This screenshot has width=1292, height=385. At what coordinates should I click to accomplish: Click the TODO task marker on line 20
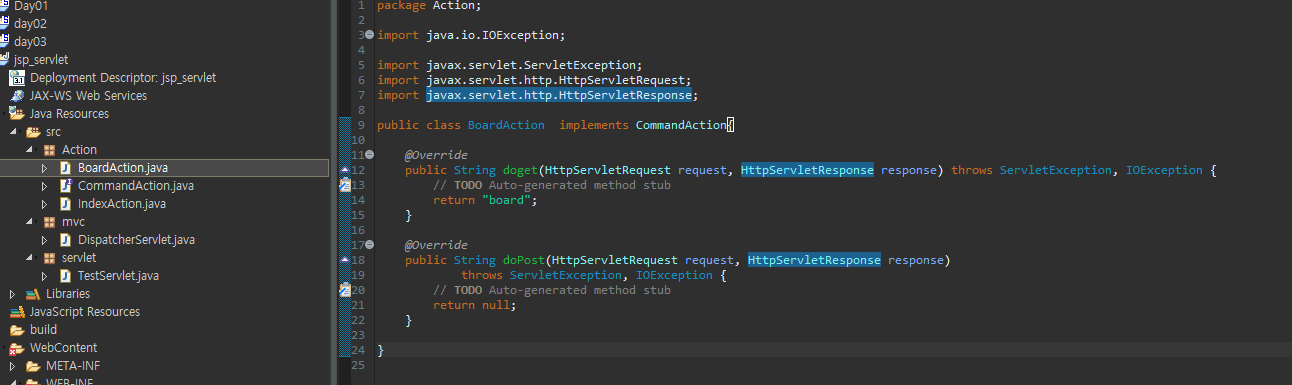coord(345,290)
